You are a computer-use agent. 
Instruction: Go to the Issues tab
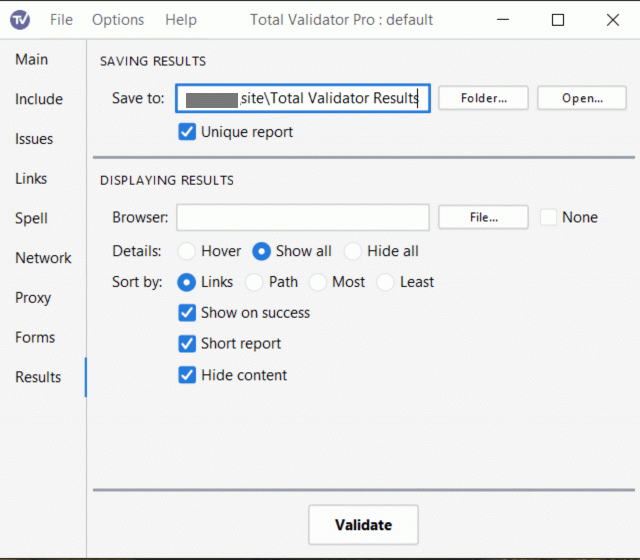point(34,139)
